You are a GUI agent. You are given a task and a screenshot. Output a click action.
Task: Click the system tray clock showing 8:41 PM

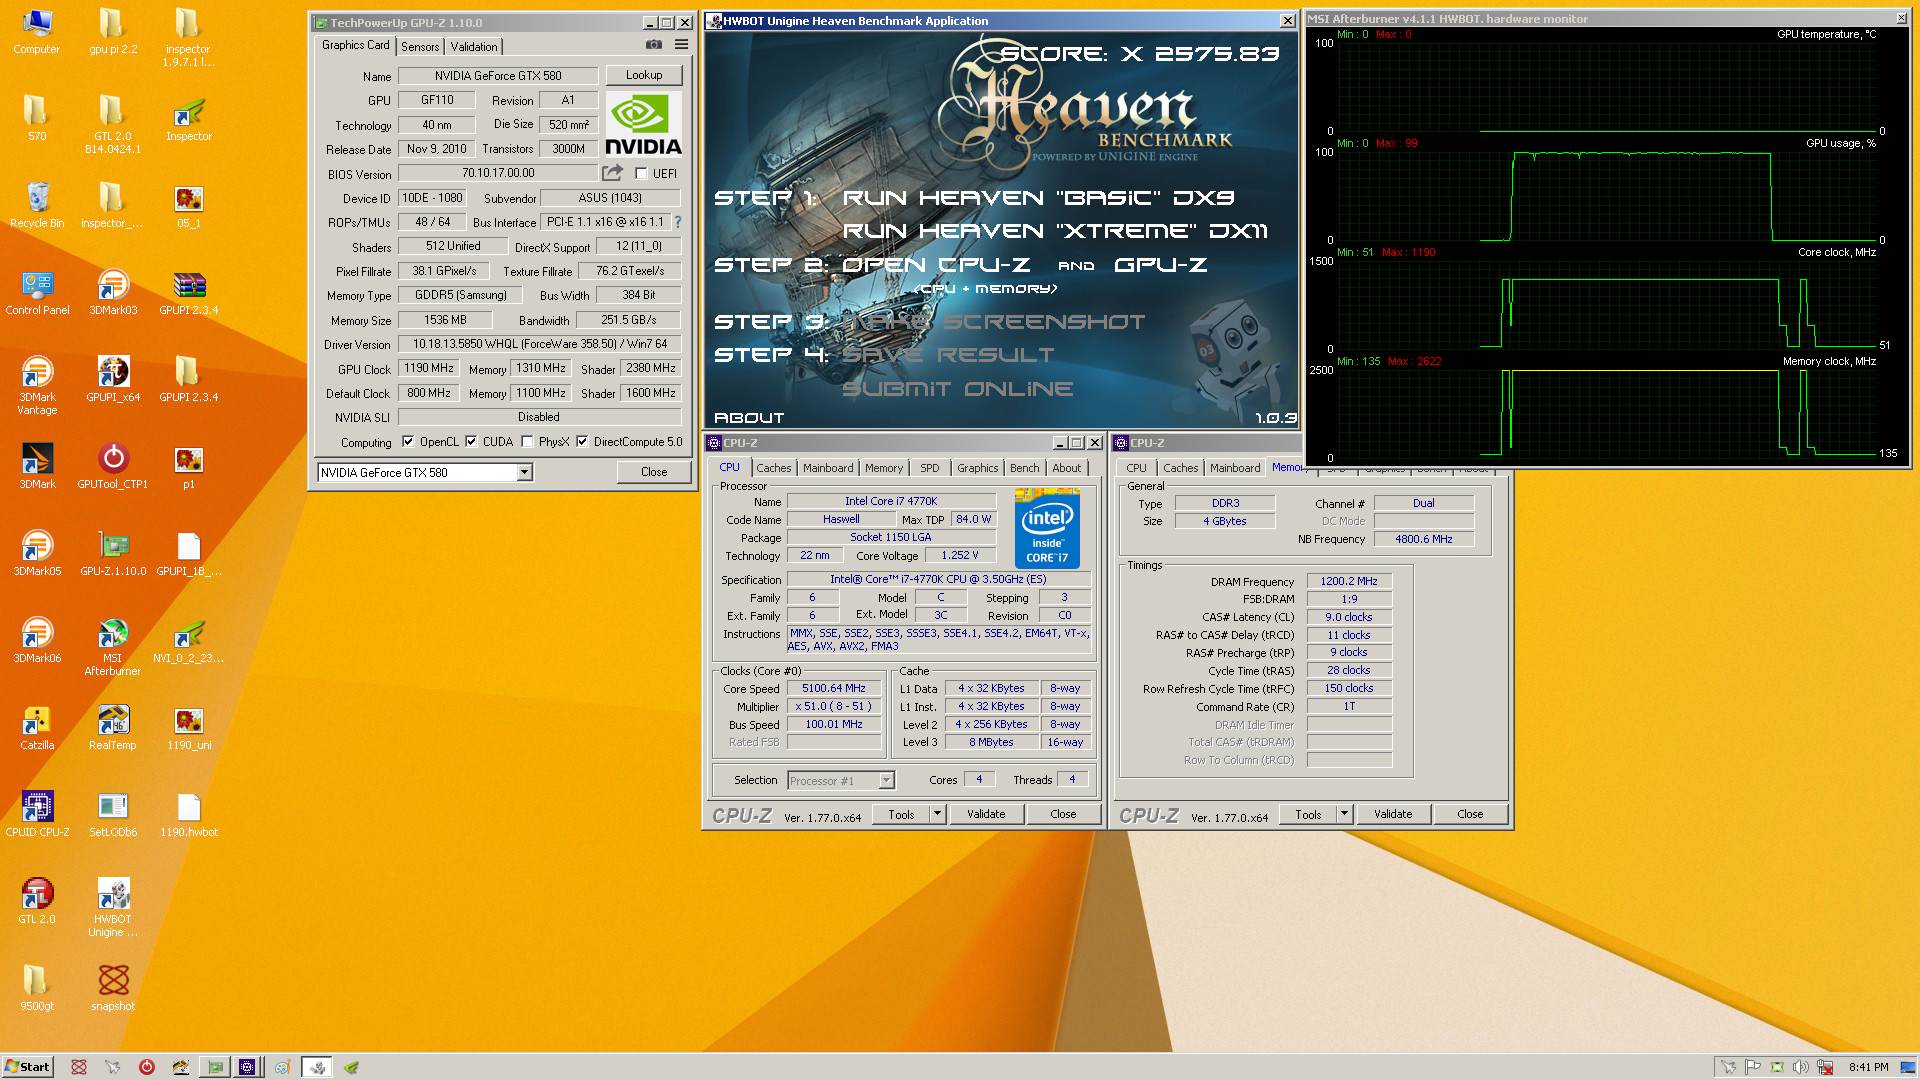point(1869,1067)
